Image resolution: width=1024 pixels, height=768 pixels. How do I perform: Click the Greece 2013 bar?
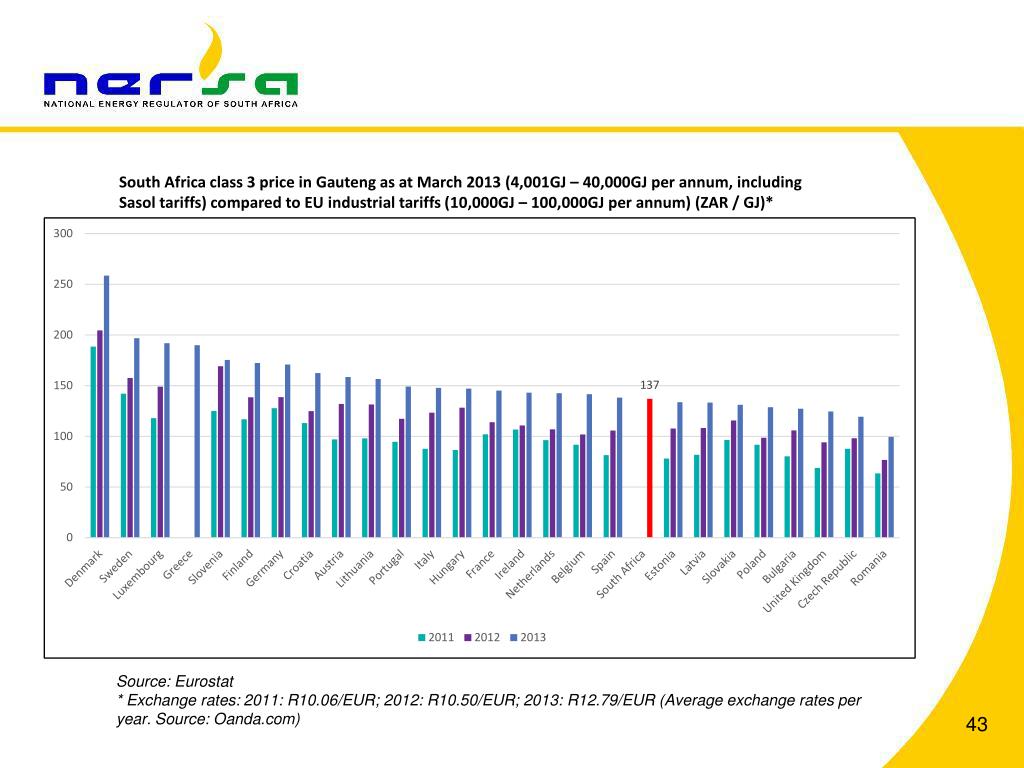point(197,441)
